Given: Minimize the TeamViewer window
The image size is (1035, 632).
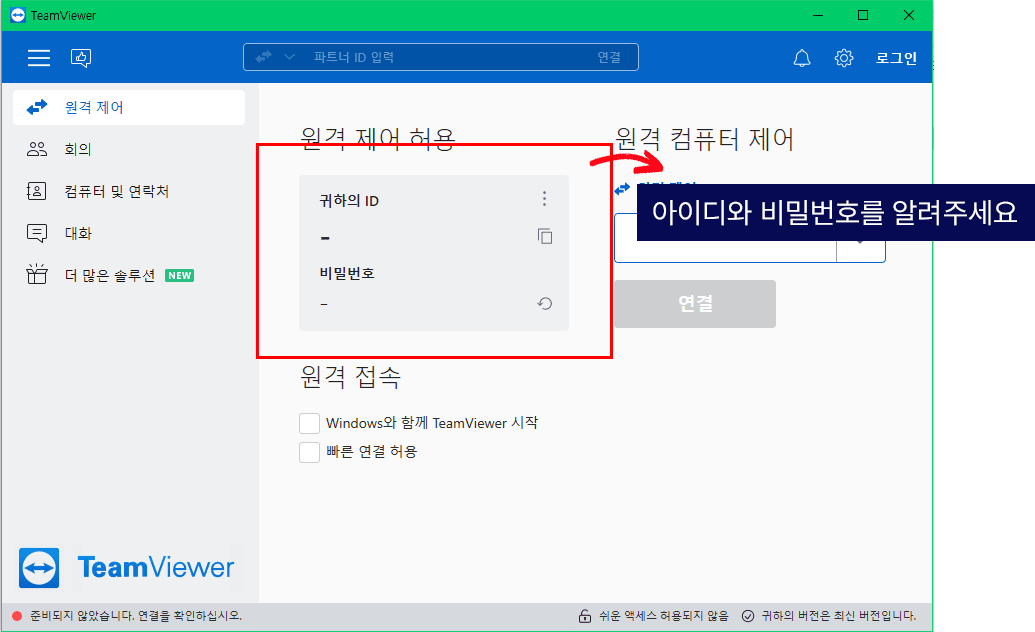Looking at the screenshot, I should tap(818, 15).
